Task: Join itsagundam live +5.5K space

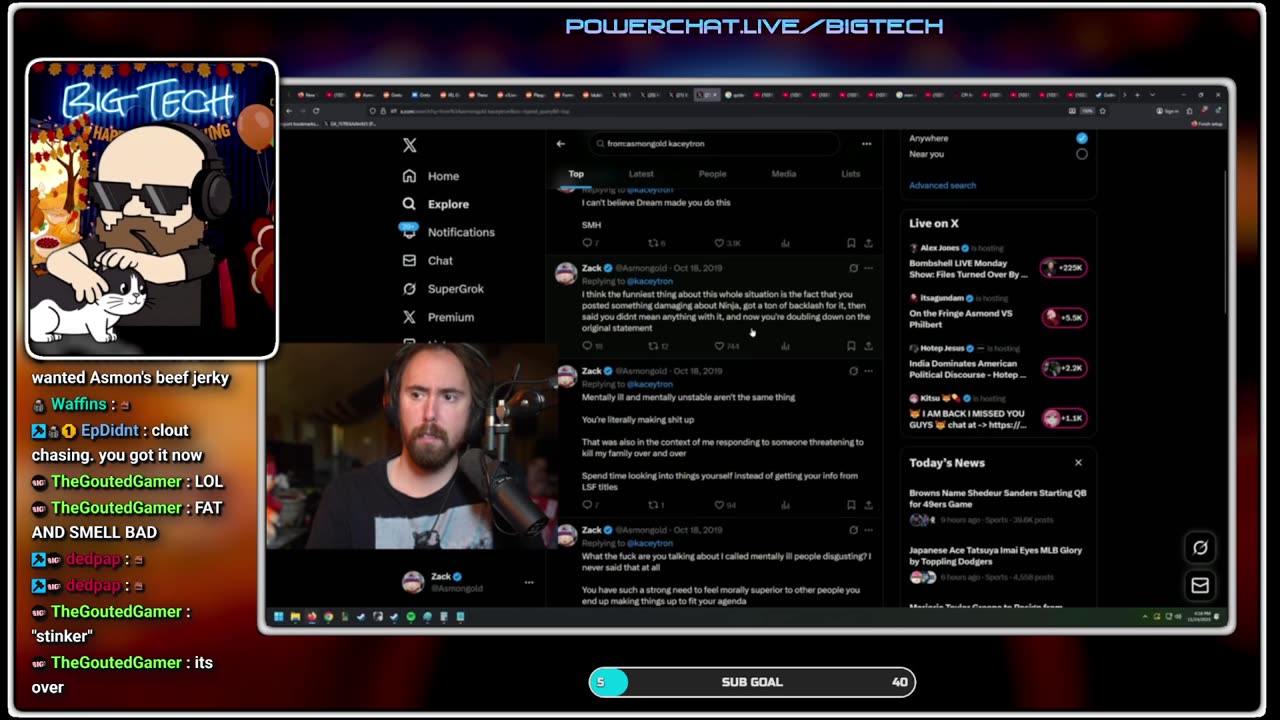Action: (1063, 317)
